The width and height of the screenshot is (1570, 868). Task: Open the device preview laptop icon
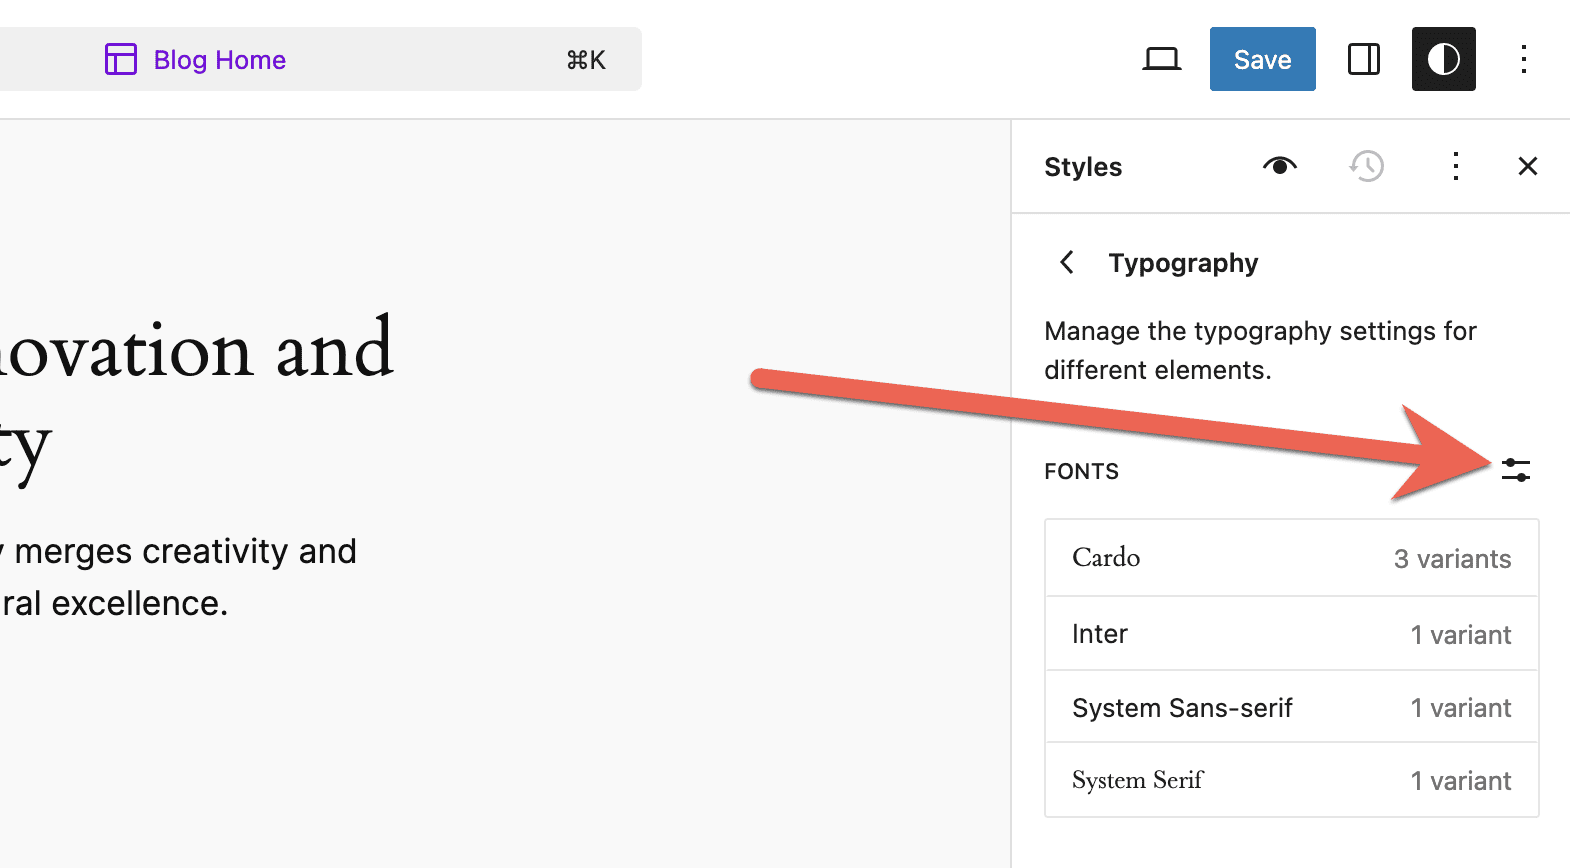(x=1161, y=60)
